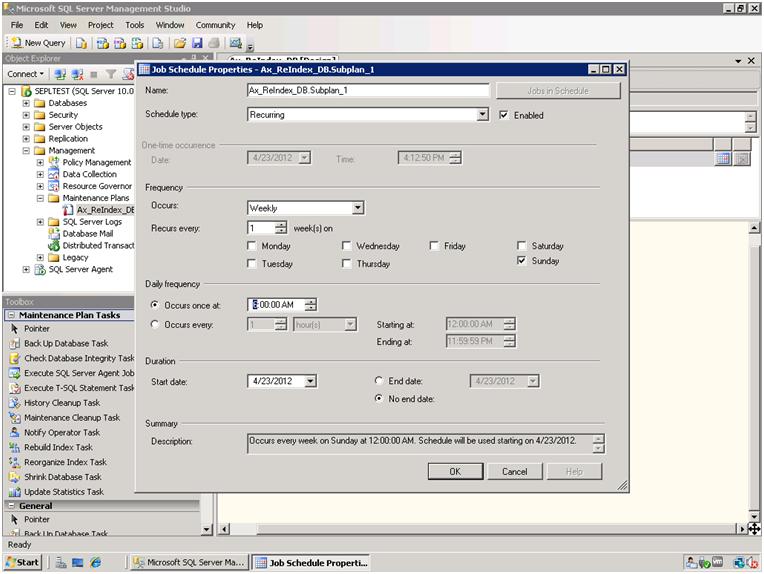Select the No end date radio button
Screen dimensions: 764x574
(379, 399)
